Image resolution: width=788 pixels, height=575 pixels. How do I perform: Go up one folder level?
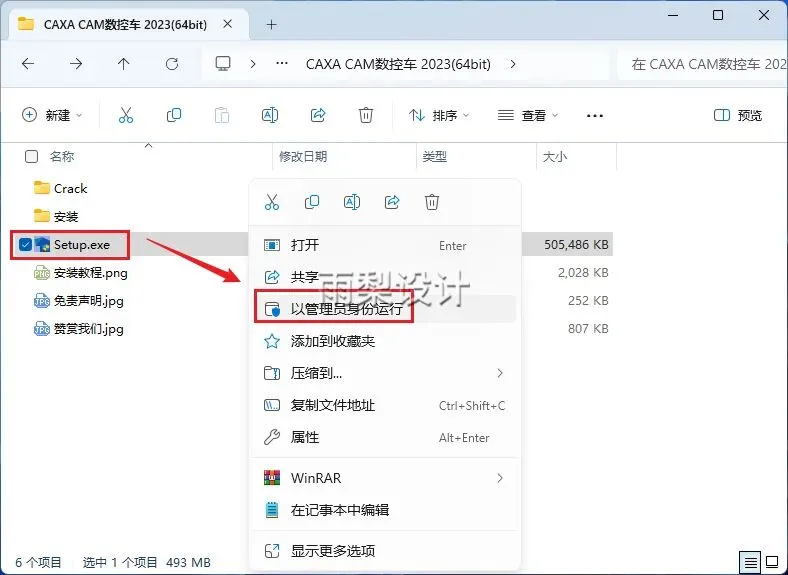point(124,64)
